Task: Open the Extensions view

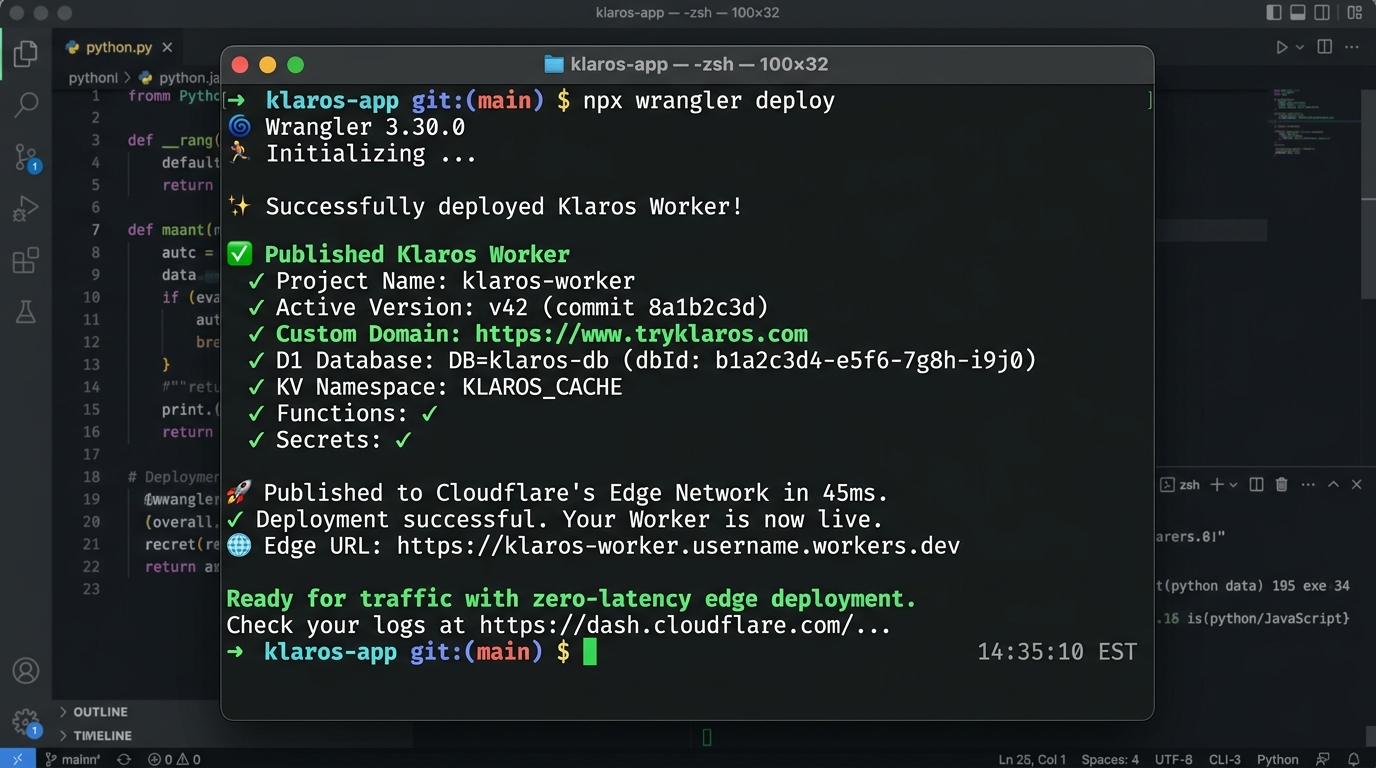Action: click(26, 261)
